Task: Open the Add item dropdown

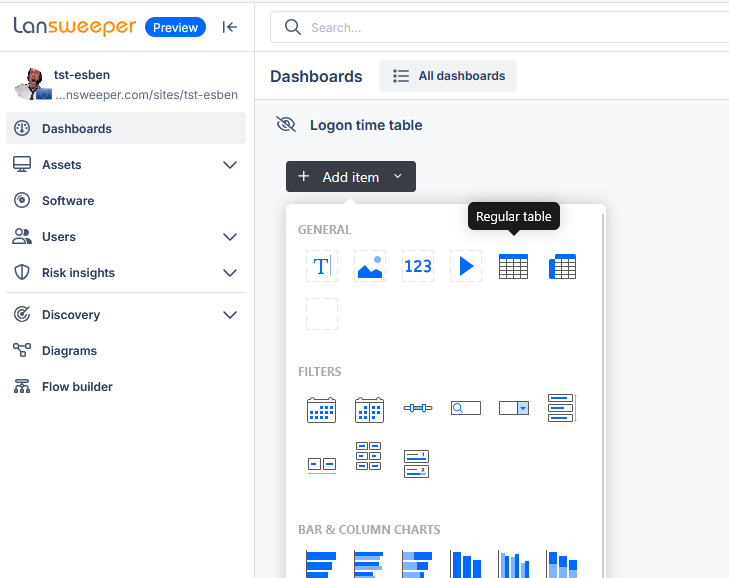Action: (x=351, y=177)
